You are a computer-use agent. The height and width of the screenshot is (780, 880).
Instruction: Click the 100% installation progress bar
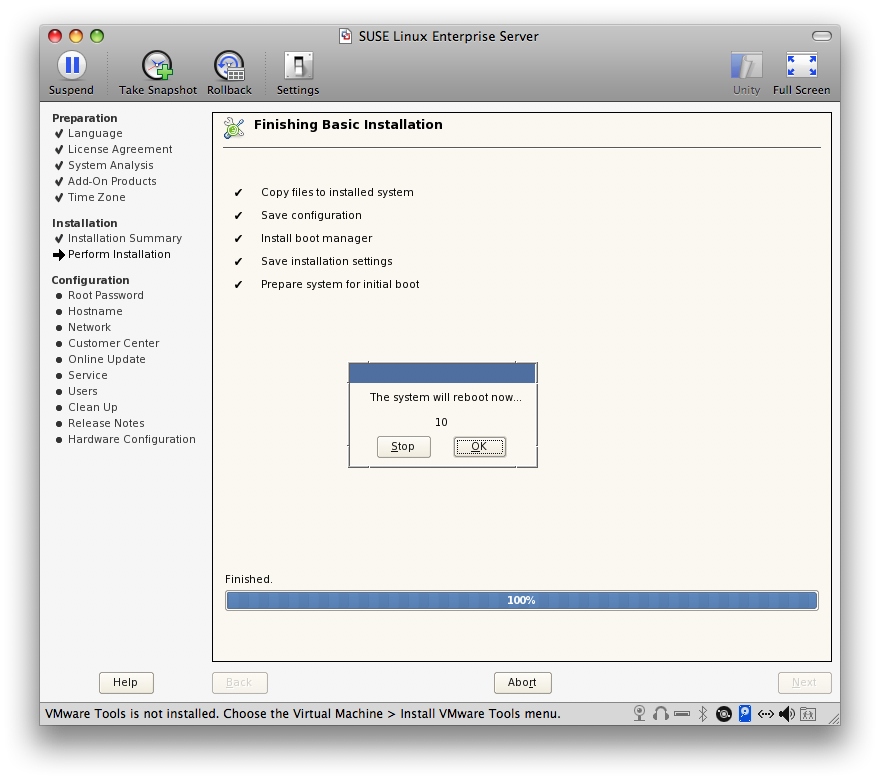(521, 600)
